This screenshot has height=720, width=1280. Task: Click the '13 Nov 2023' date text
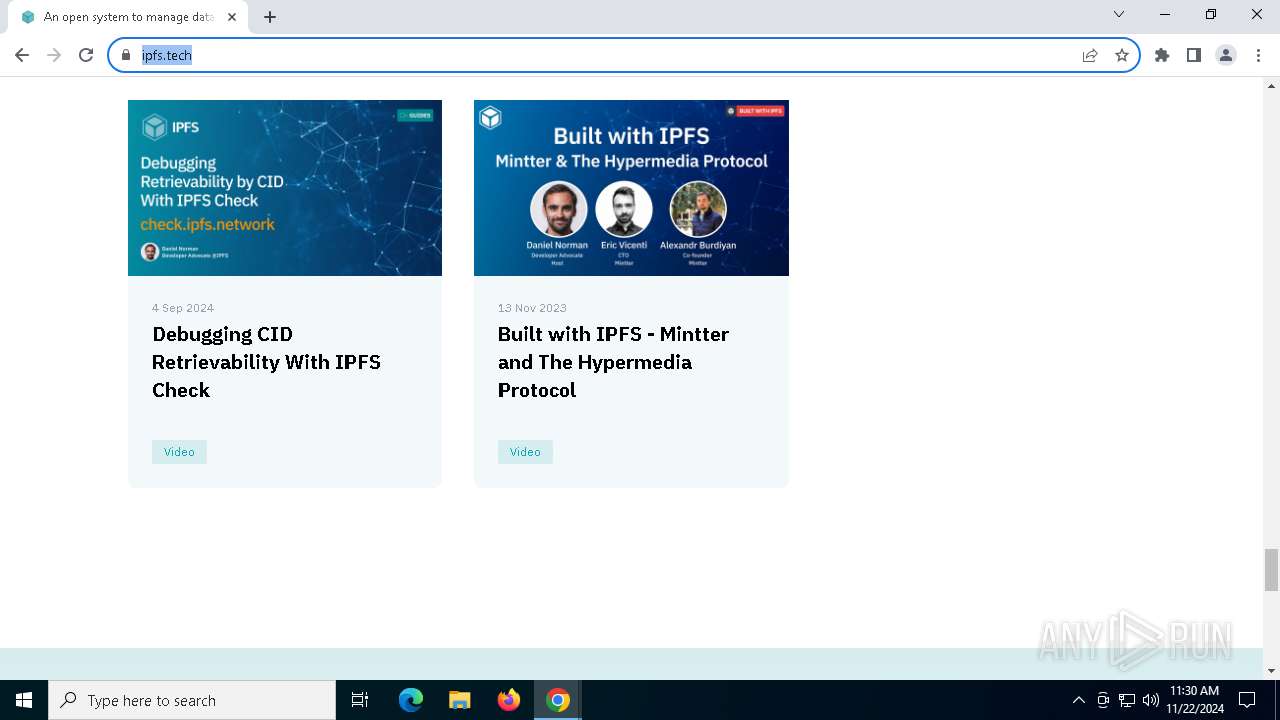[532, 308]
